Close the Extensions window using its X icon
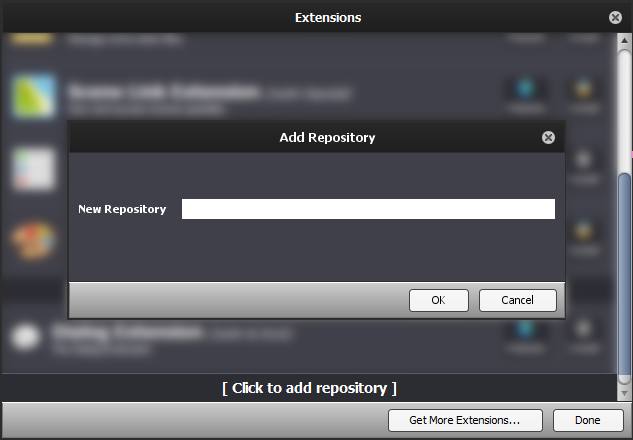 point(615,17)
